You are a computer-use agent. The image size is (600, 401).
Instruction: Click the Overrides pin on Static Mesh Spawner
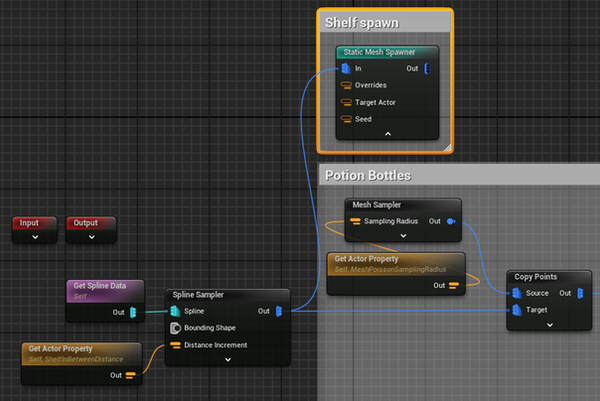[x=346, y=85]
